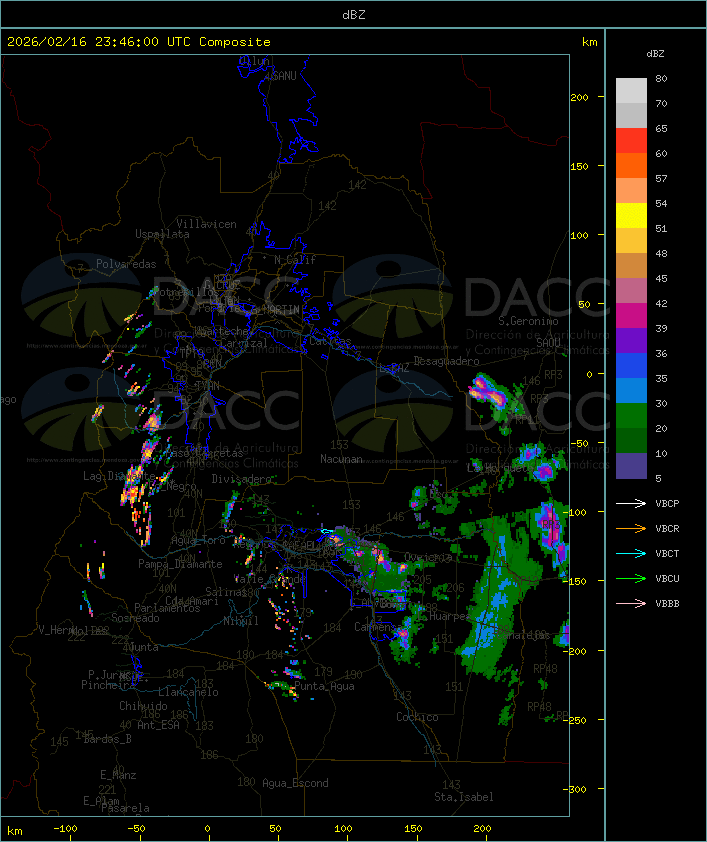The width and height of the screenshot is (707, 842).
Task: Click the 'VBCT' legend label
Action: click(x=667, y=553)
